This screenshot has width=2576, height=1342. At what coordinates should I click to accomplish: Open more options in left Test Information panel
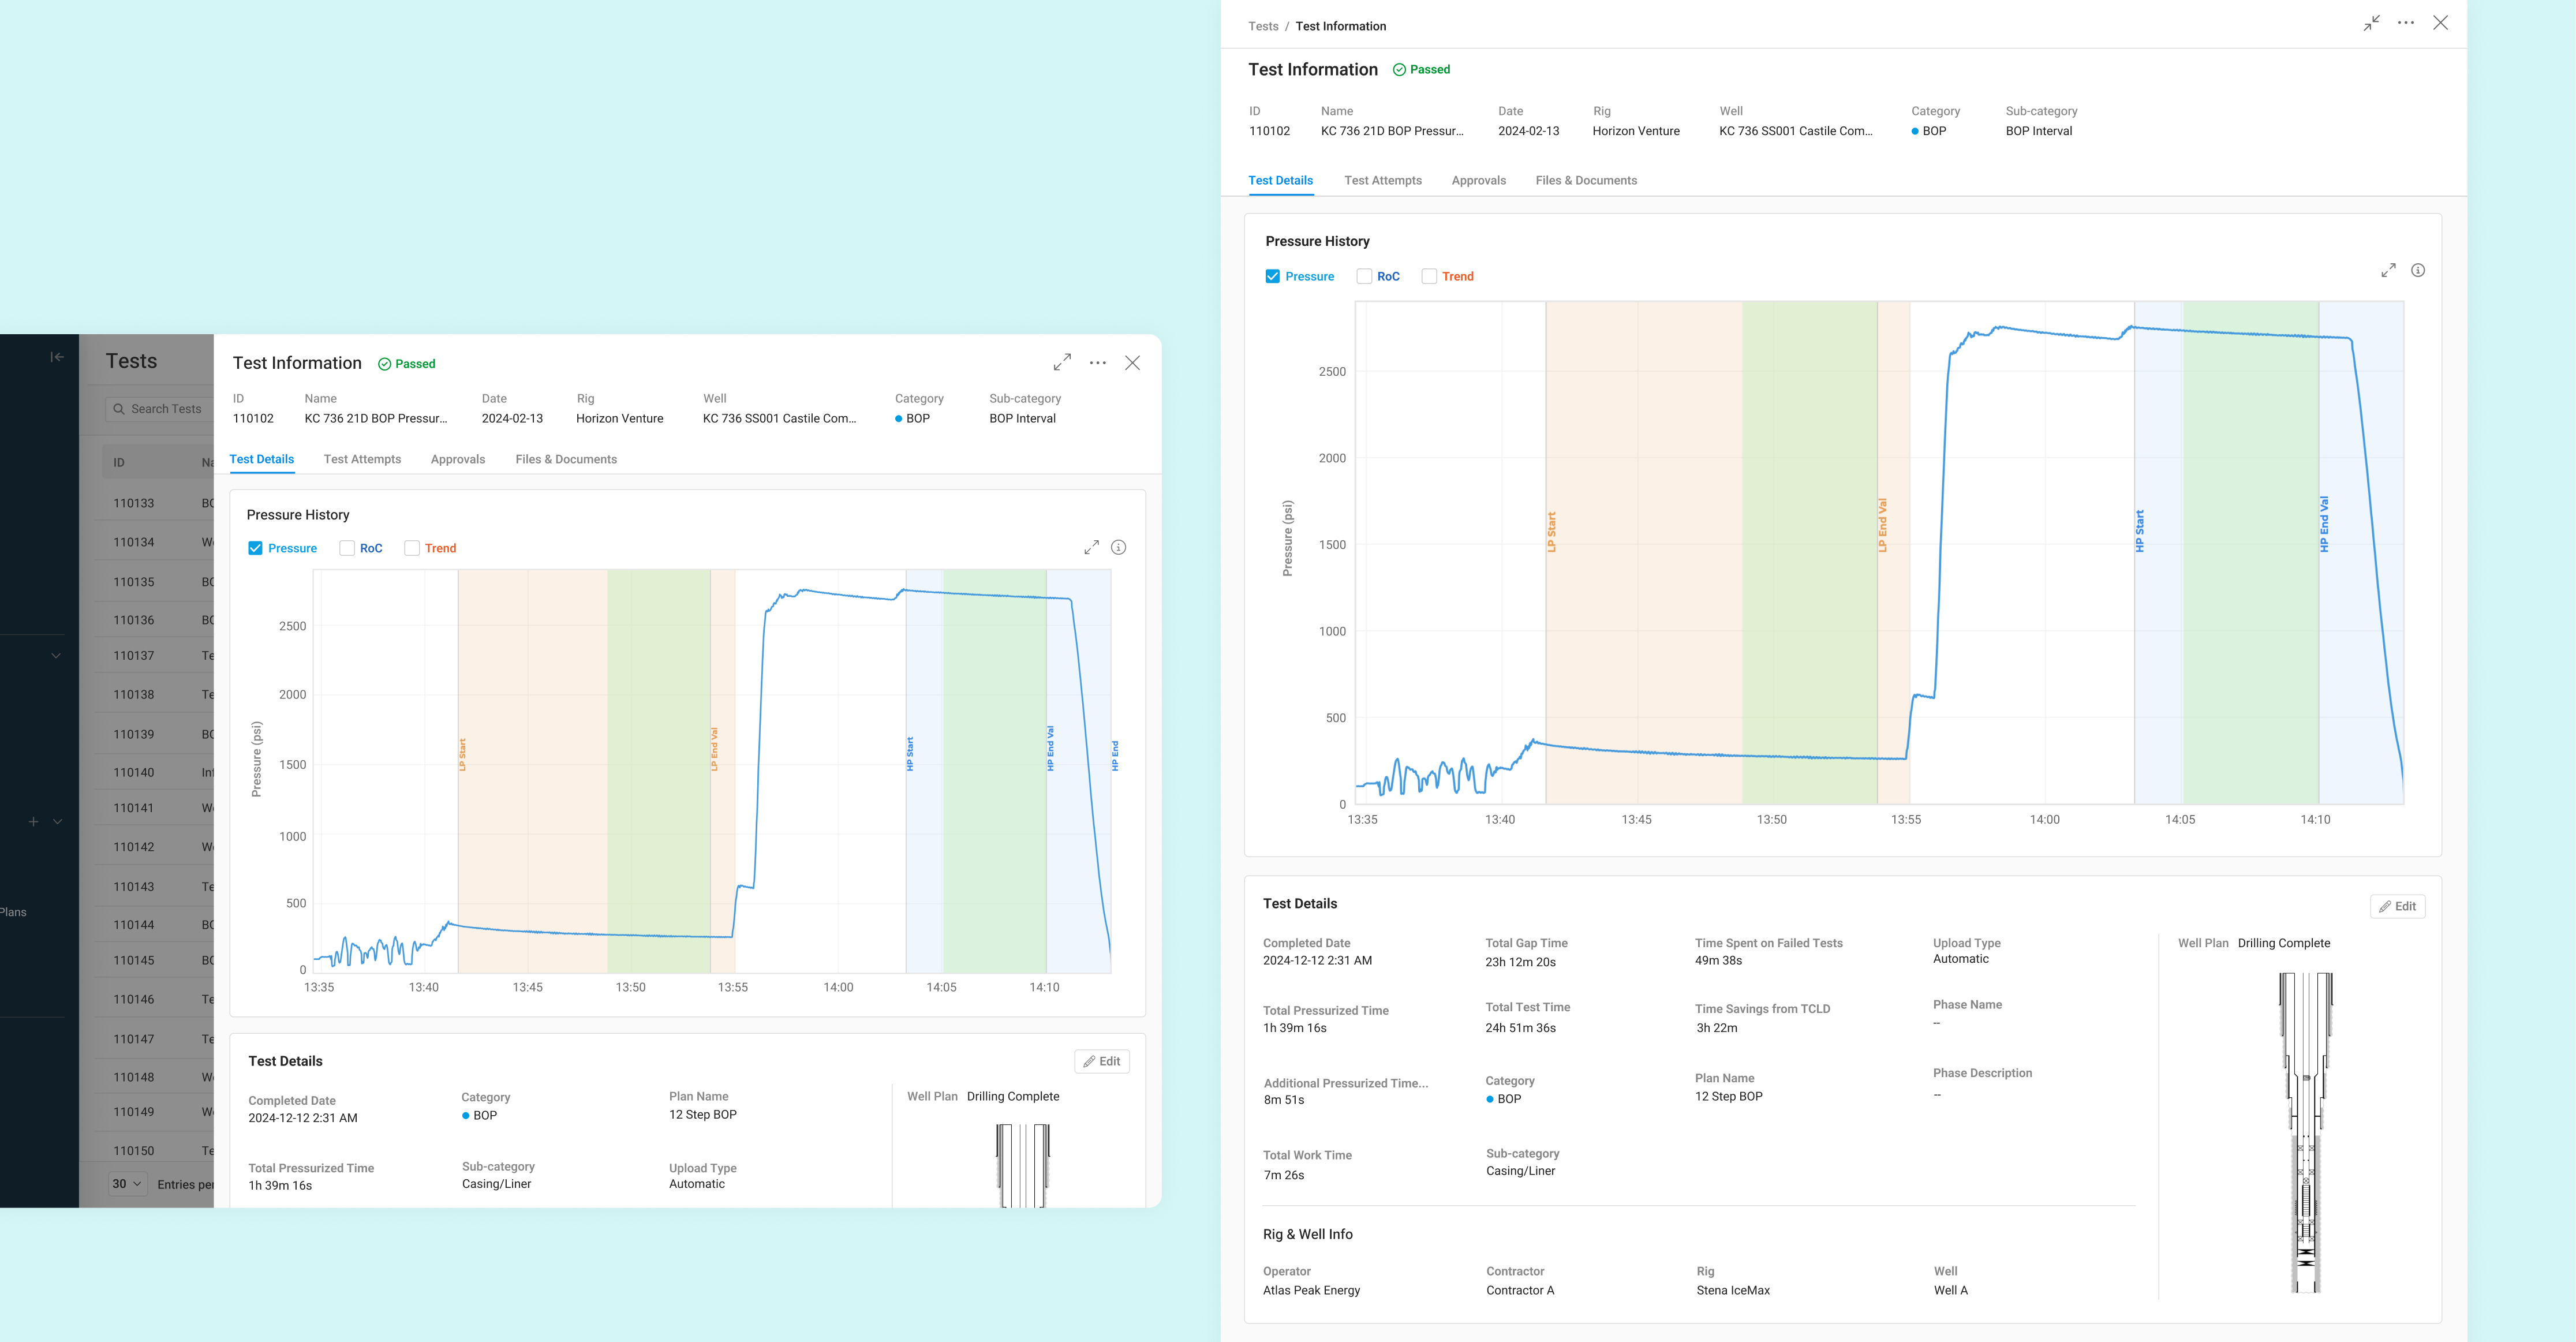pyautogui.click(x=1098, y=363)
